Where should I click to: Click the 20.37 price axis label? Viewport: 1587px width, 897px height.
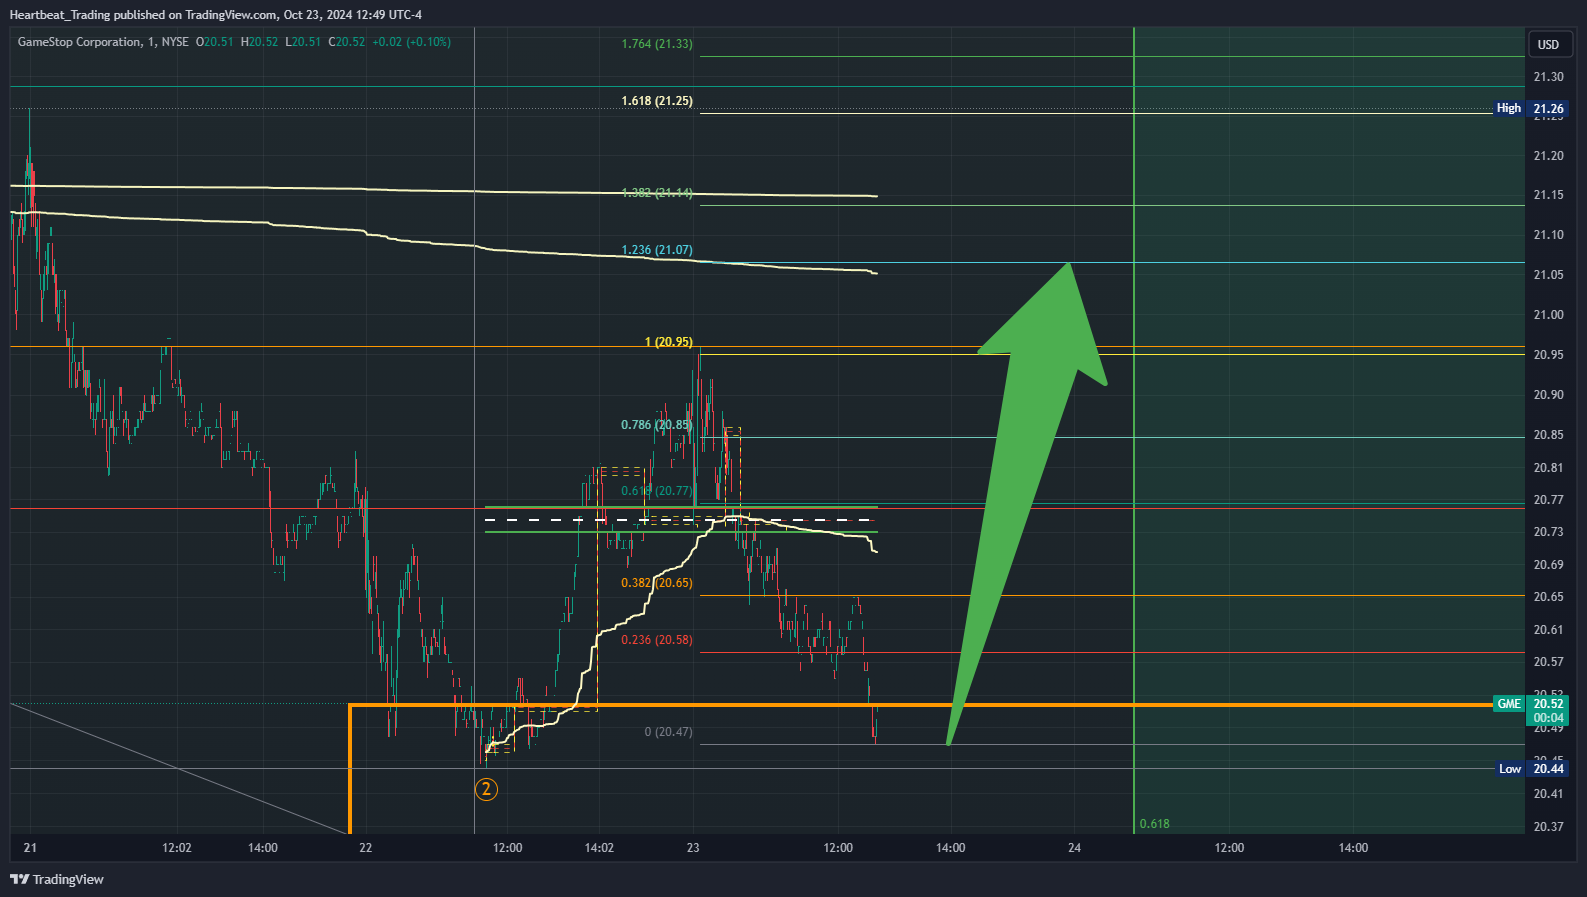[1548, 827]
